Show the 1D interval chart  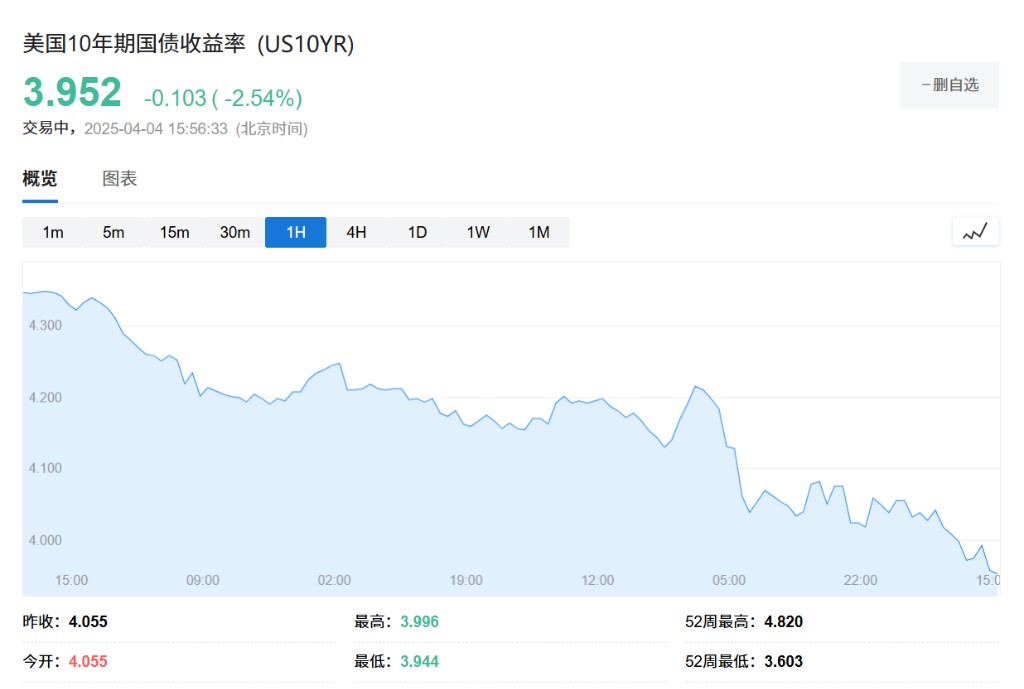pos(417,232)
